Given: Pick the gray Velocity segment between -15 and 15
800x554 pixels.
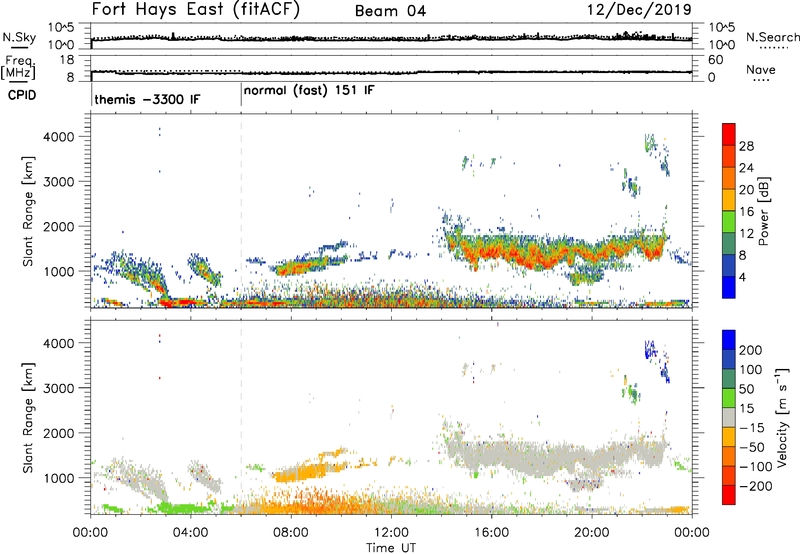Looking at the screenshot, I should pyautogui.click(x=729, y=417).
